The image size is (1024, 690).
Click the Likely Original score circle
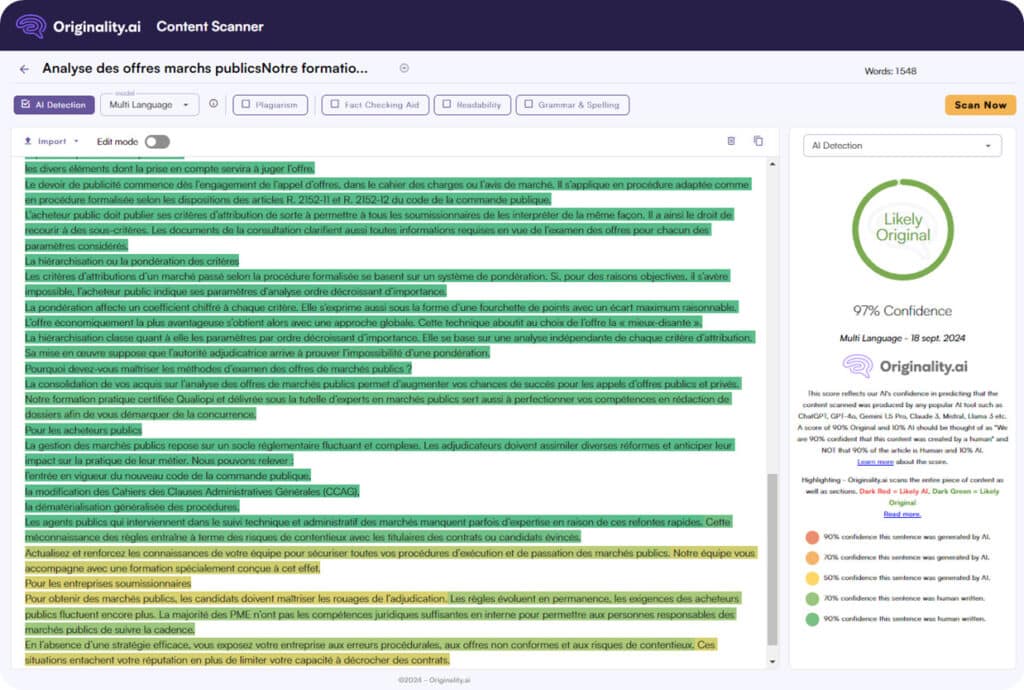click(903, 229)
